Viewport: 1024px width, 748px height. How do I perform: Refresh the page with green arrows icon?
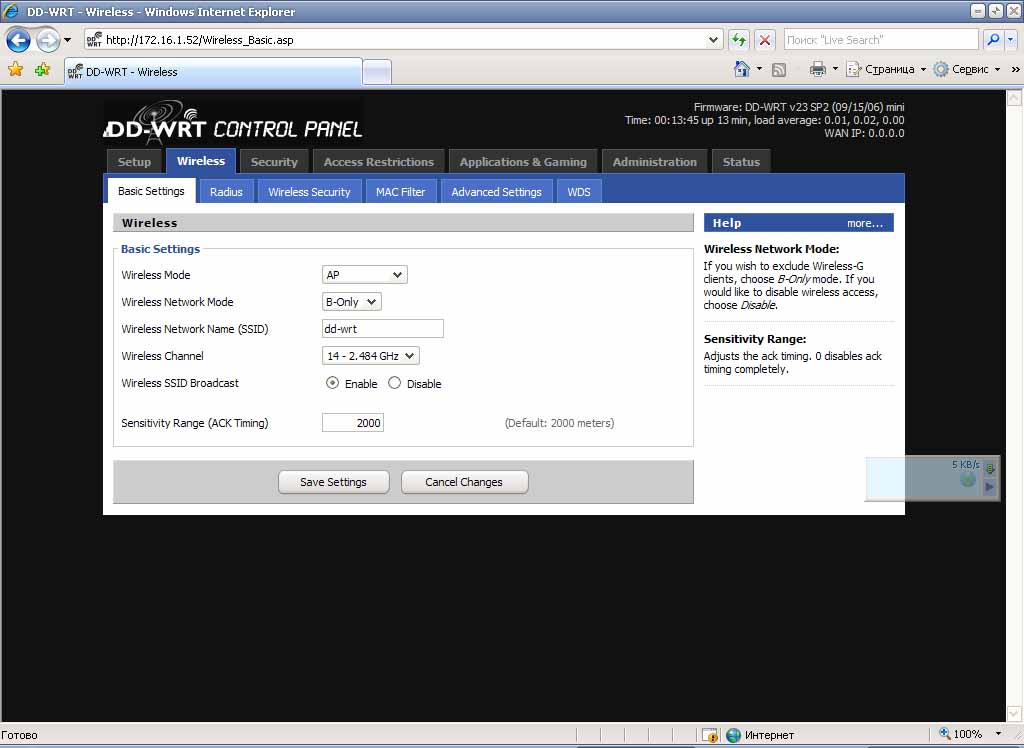coord(739,40)
